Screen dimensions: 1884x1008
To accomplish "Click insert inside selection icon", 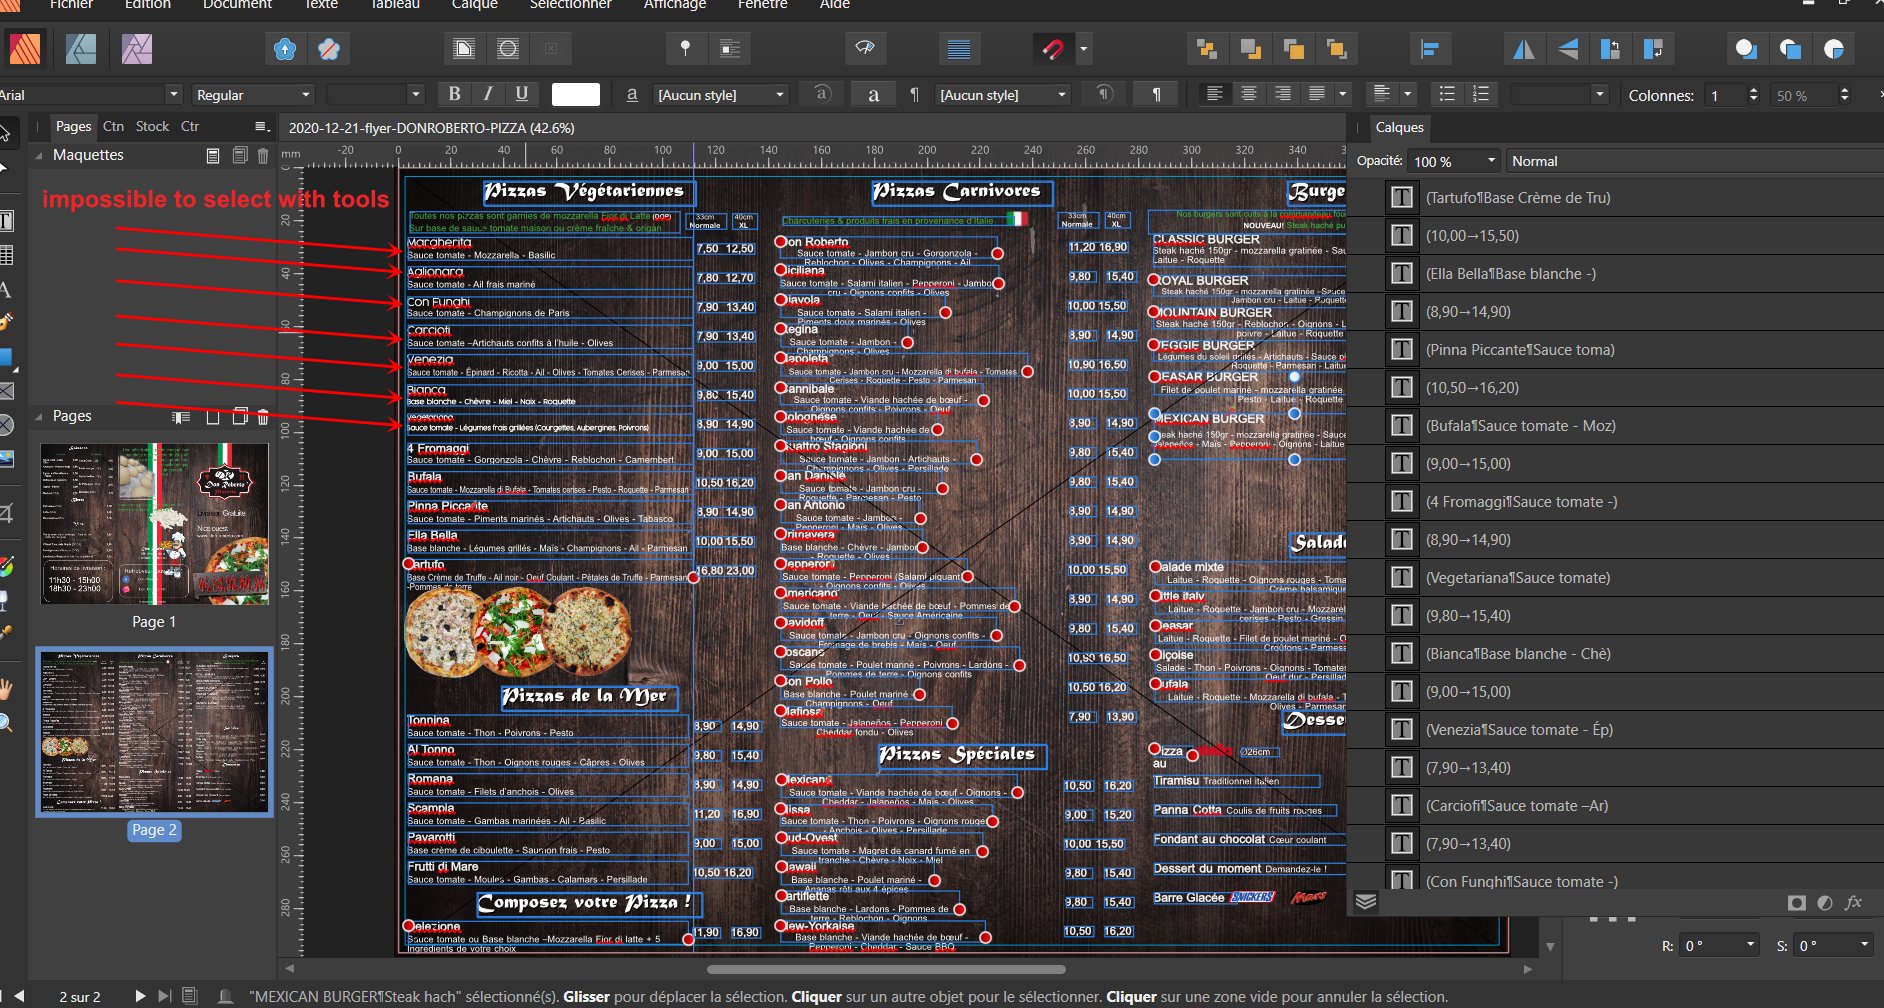I will click(x=1834, y=48).
